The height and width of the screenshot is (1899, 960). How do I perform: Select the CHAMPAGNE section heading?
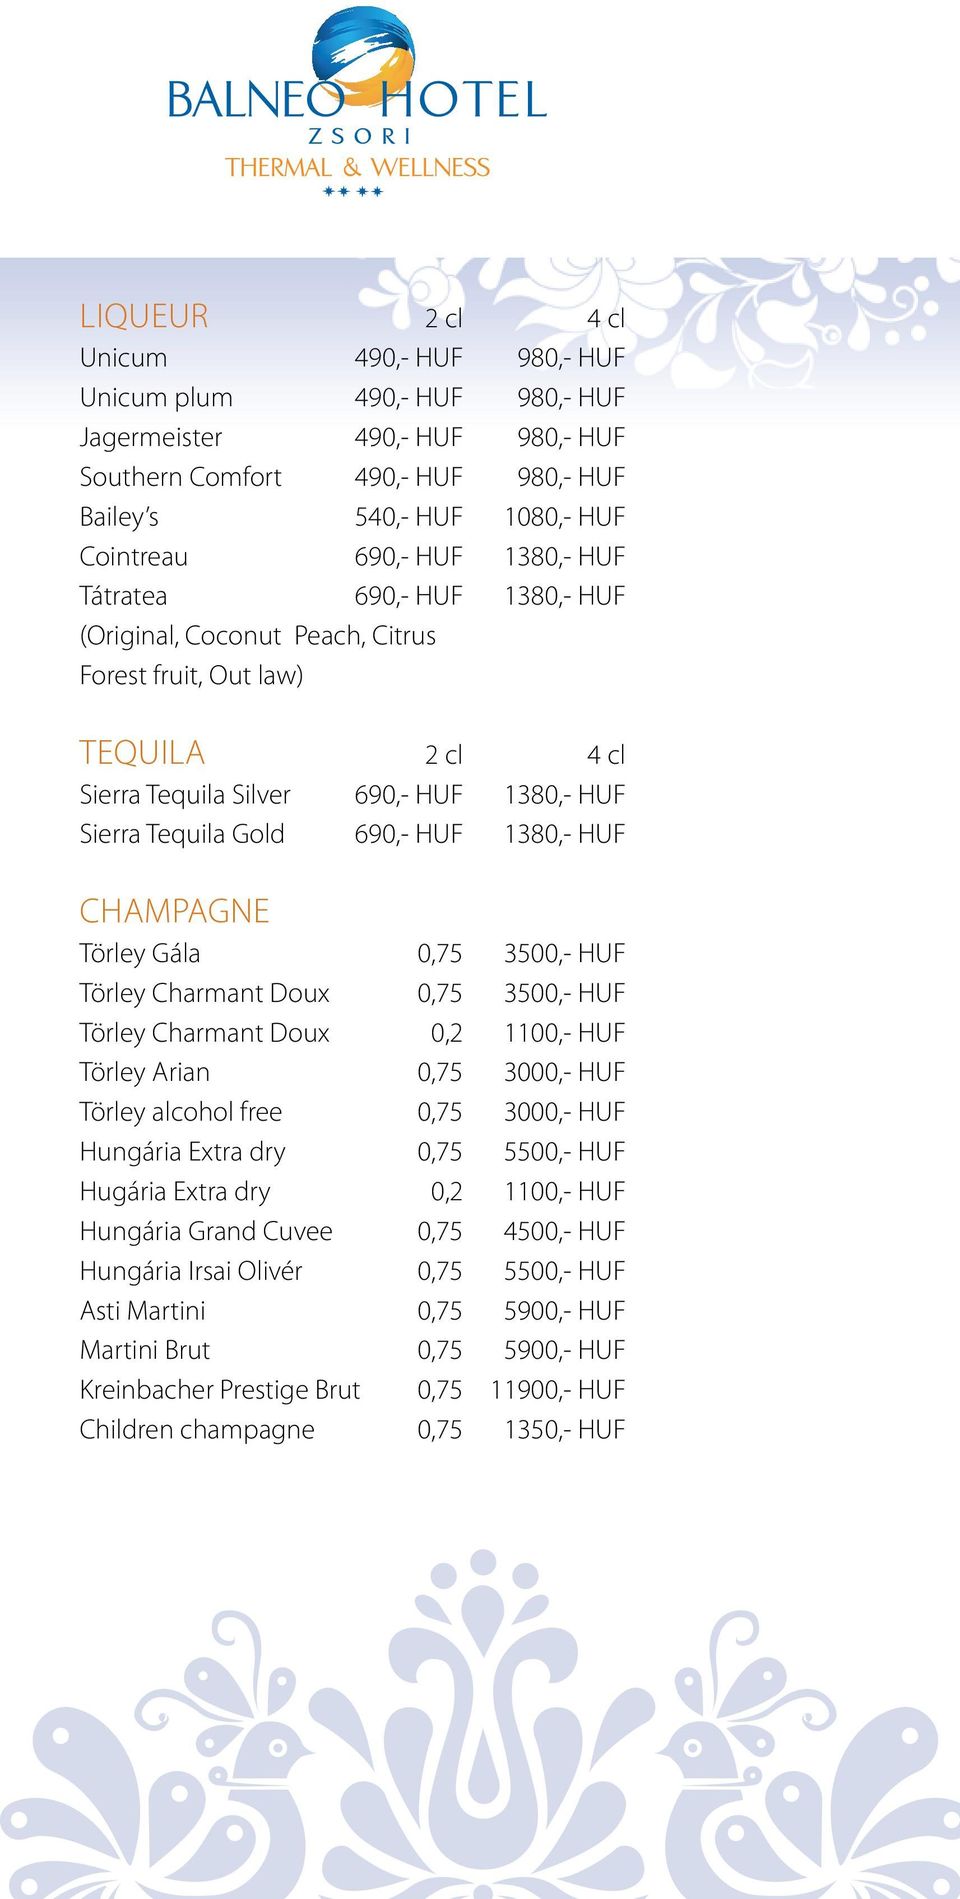(x=175, y=911)
